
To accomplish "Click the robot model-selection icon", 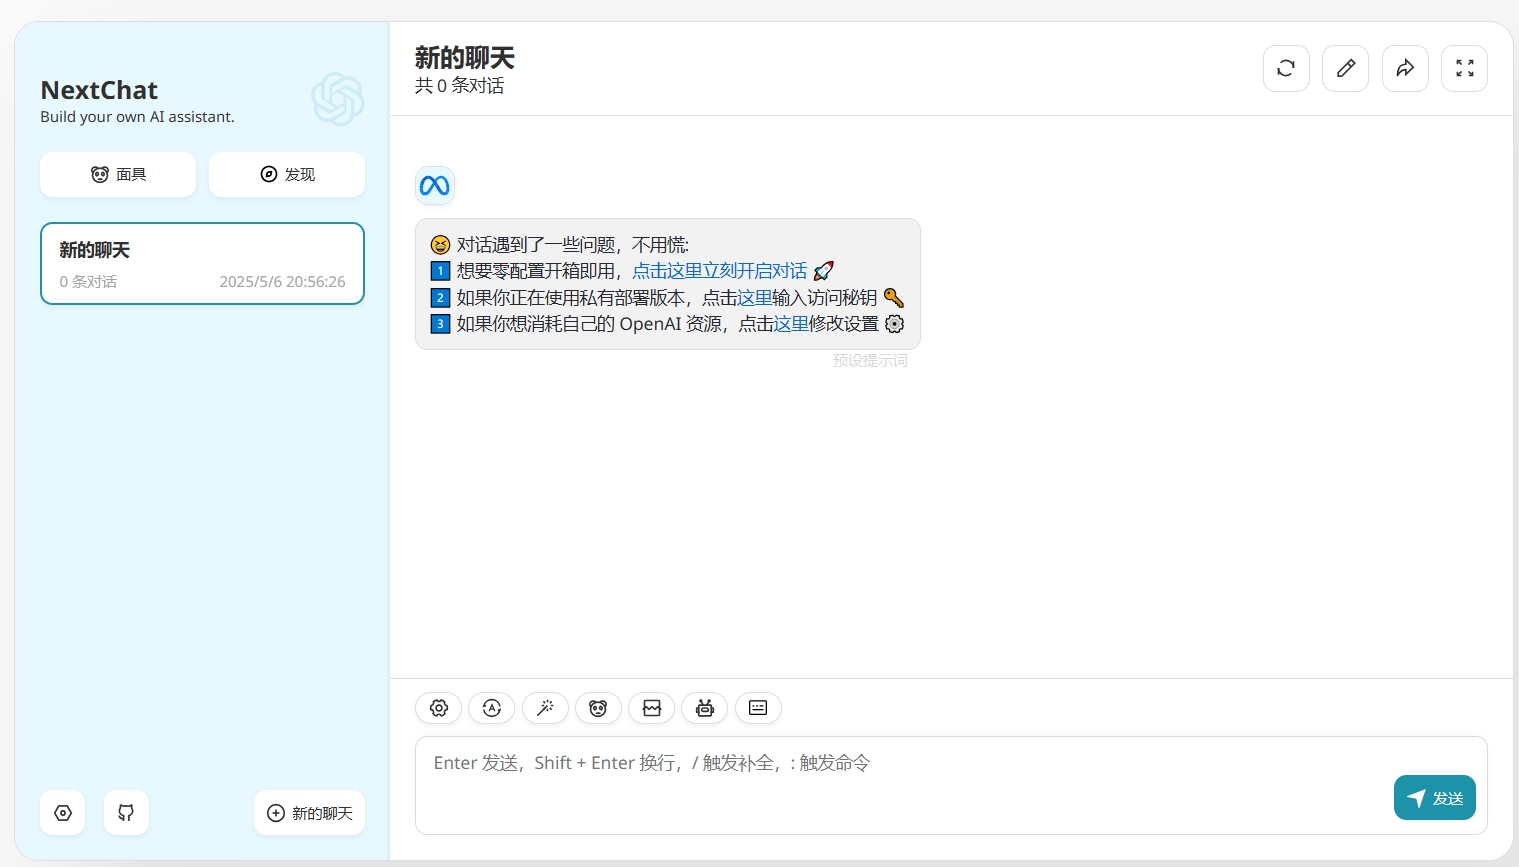I will (704, 708).
